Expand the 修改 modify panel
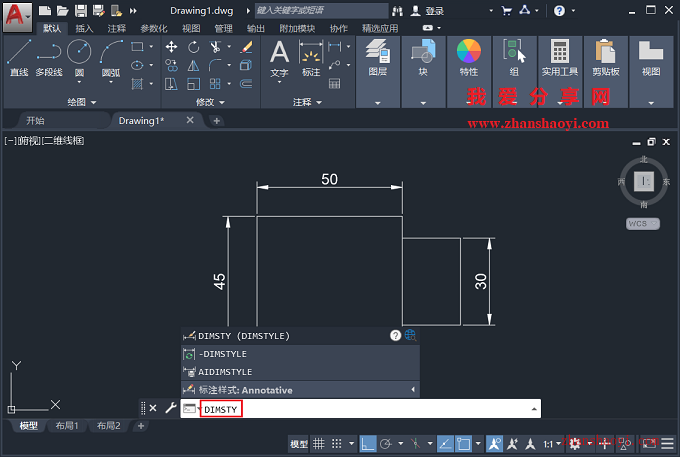 coord(210,102)
